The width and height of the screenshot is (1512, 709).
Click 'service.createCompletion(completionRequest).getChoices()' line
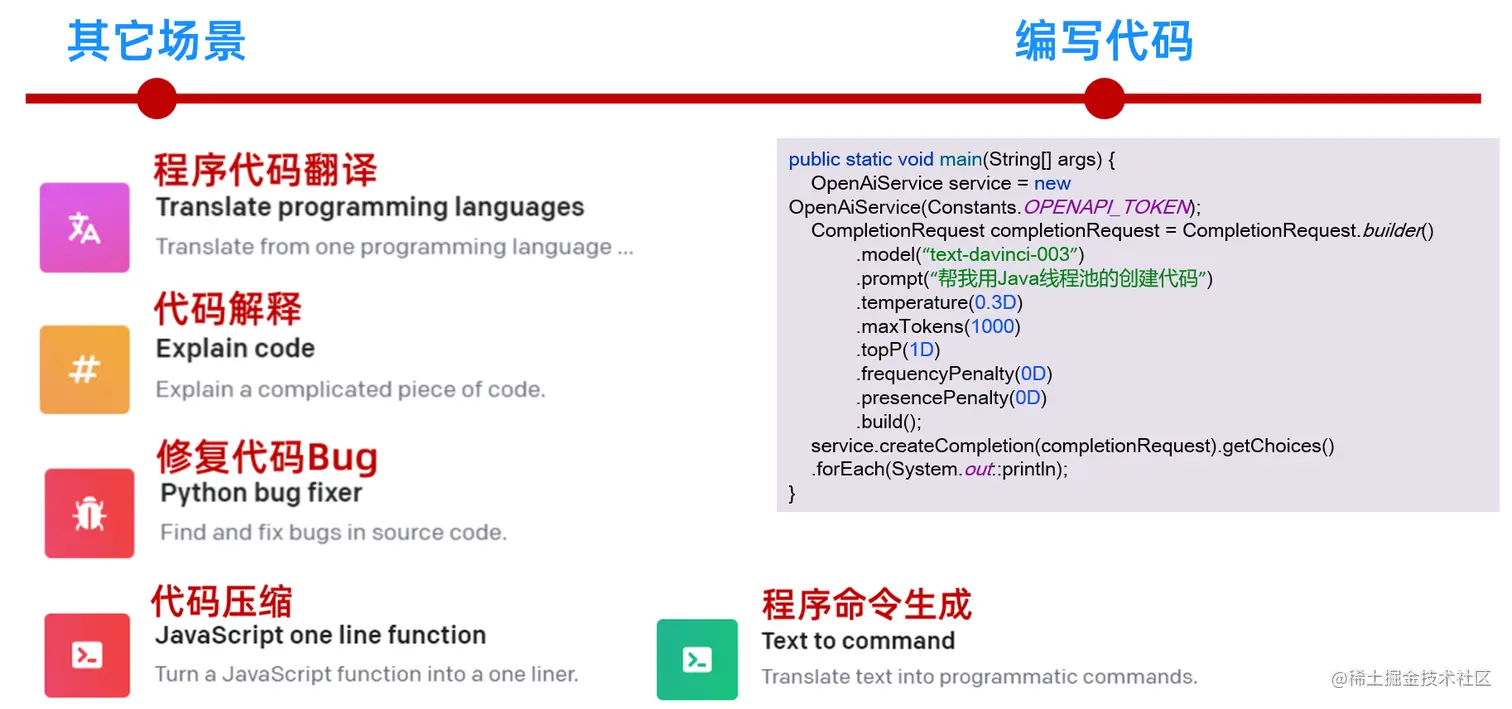click(1072, 446)
